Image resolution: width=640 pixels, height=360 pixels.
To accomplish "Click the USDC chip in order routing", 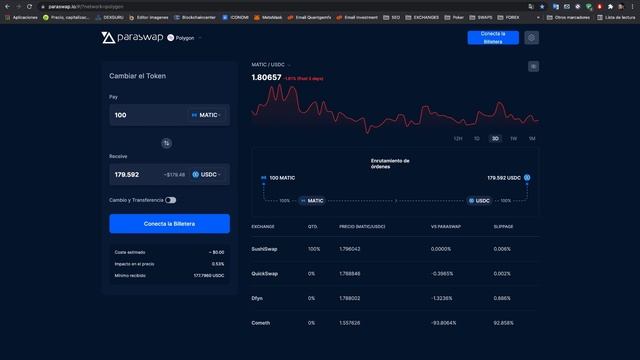I will click(x=479, y=201).
